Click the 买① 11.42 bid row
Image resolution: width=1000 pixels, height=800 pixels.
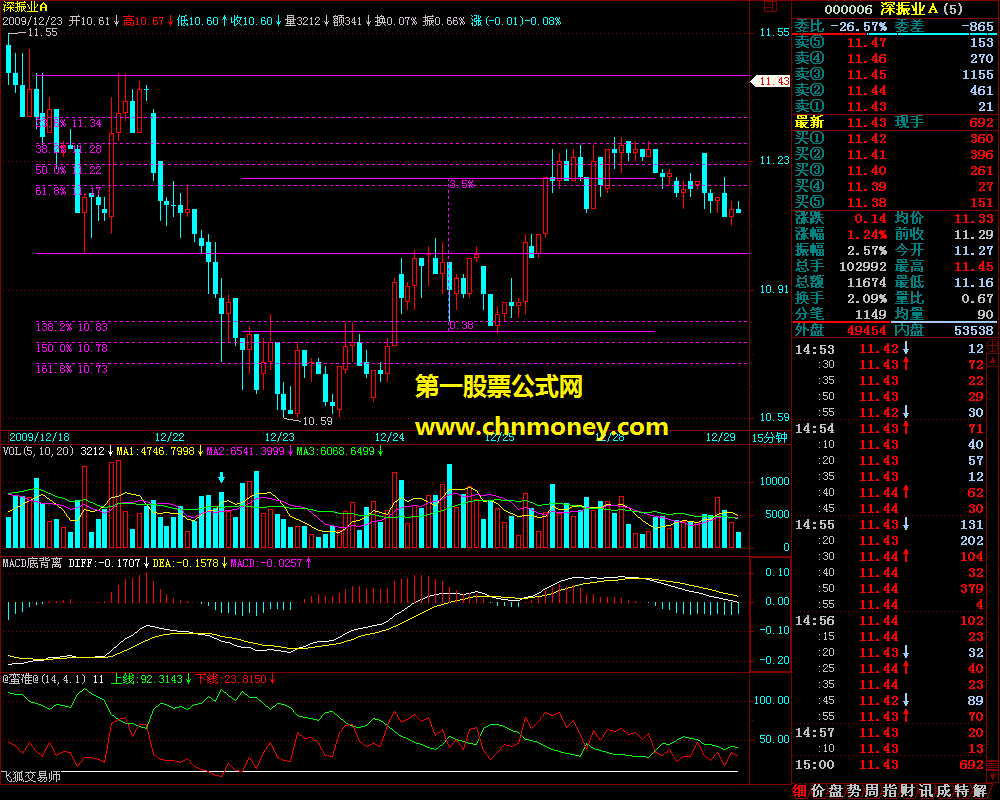[x=895, y=138]
